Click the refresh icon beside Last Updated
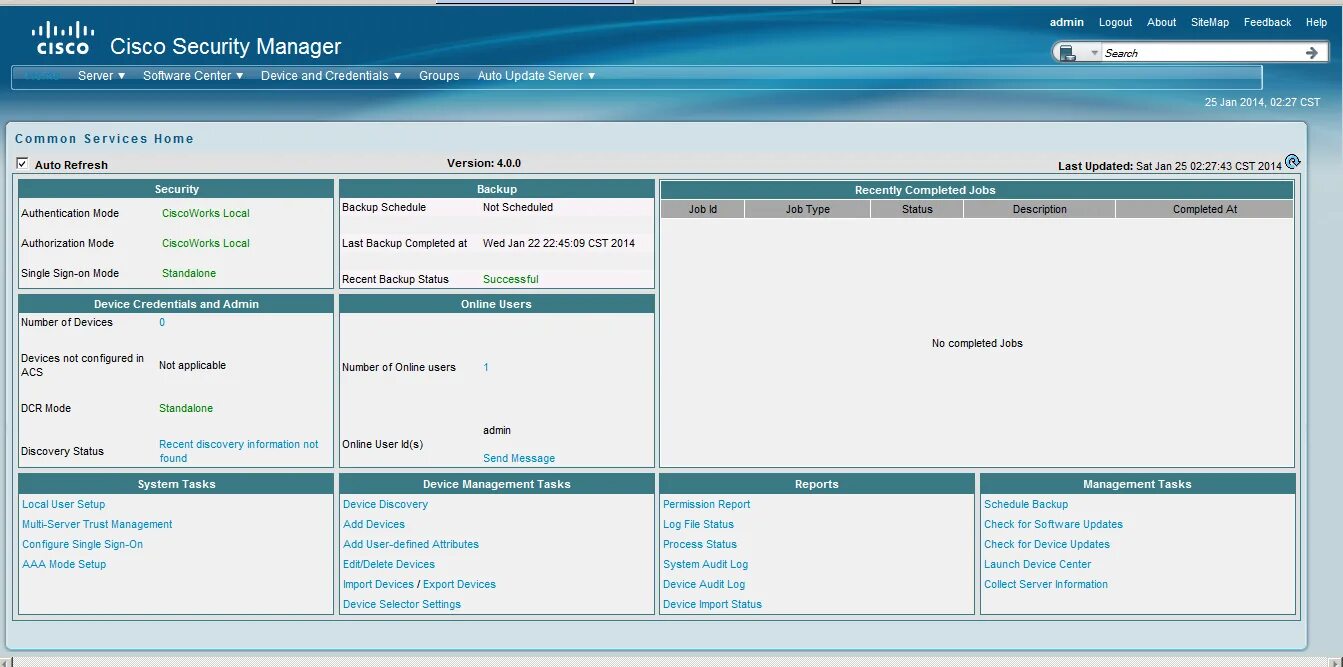 1292,162
